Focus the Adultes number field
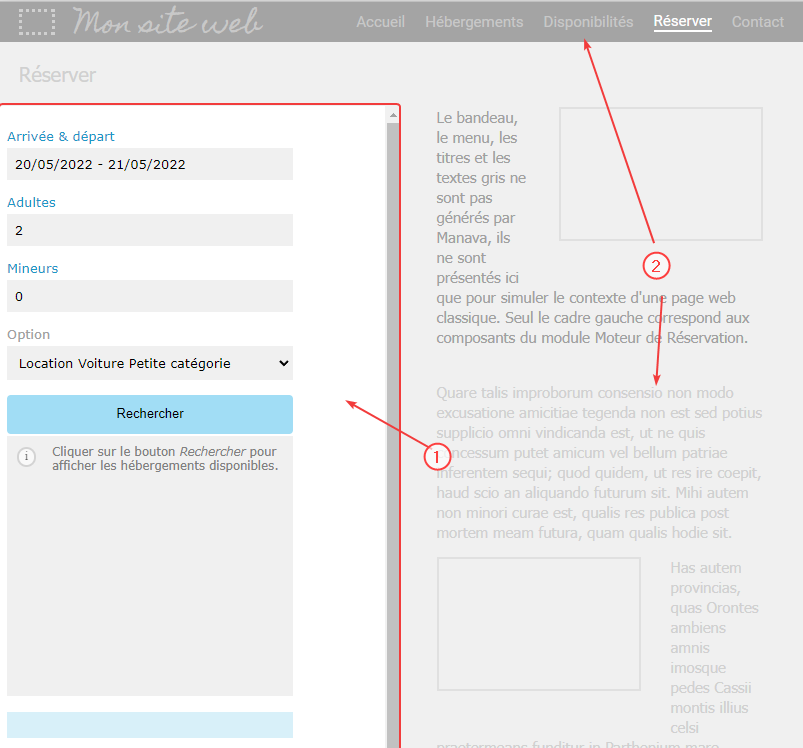This screenshot has width=803, height=748. tap(150, 230)
